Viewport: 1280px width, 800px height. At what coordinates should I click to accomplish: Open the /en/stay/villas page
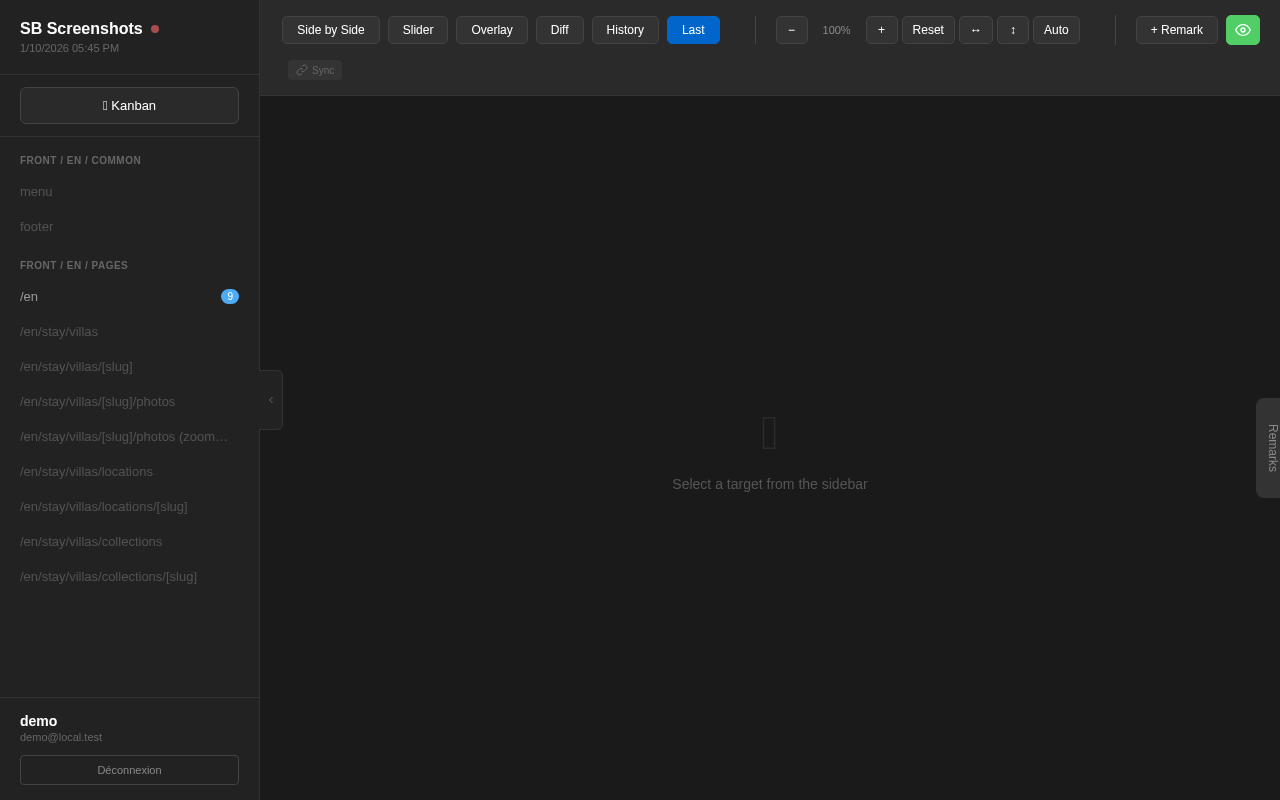[x=130, y=332]
